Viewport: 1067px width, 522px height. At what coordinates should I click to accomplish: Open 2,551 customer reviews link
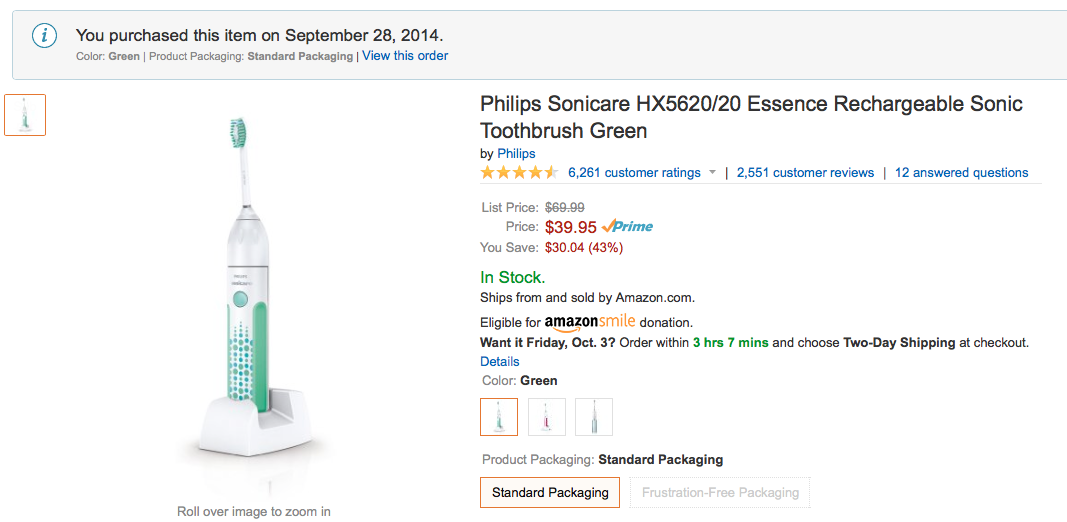pyautogui.click(x=805, y=173)
